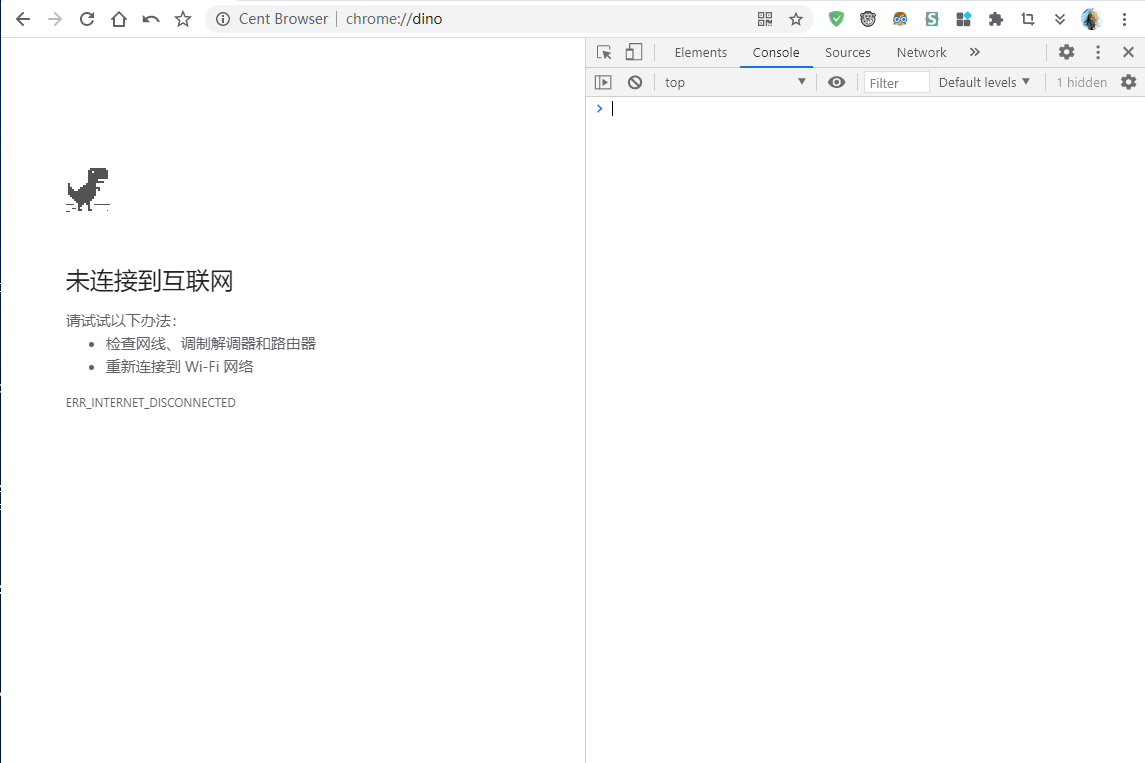
Task: Toggle the device toolbar icon
Action: pos(634,52)
